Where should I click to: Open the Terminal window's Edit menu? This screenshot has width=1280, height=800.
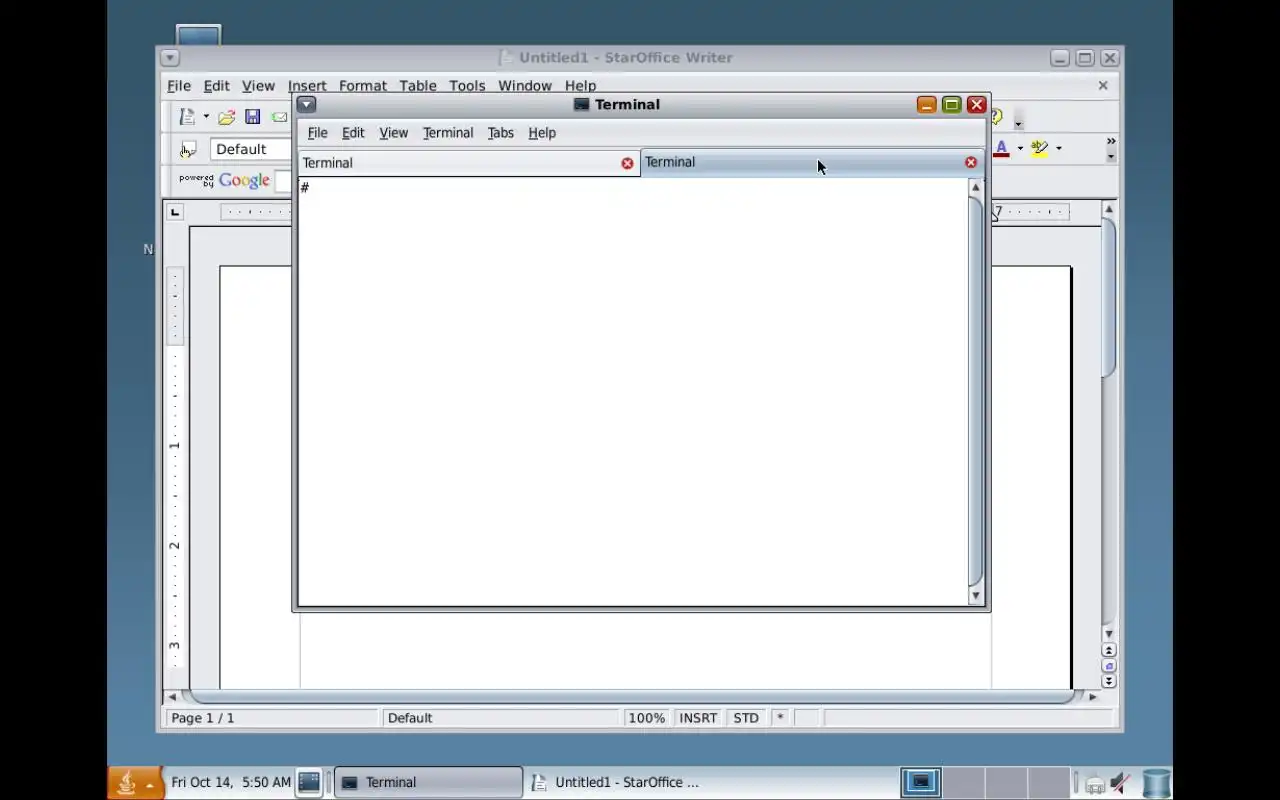[x=353, y=133]
